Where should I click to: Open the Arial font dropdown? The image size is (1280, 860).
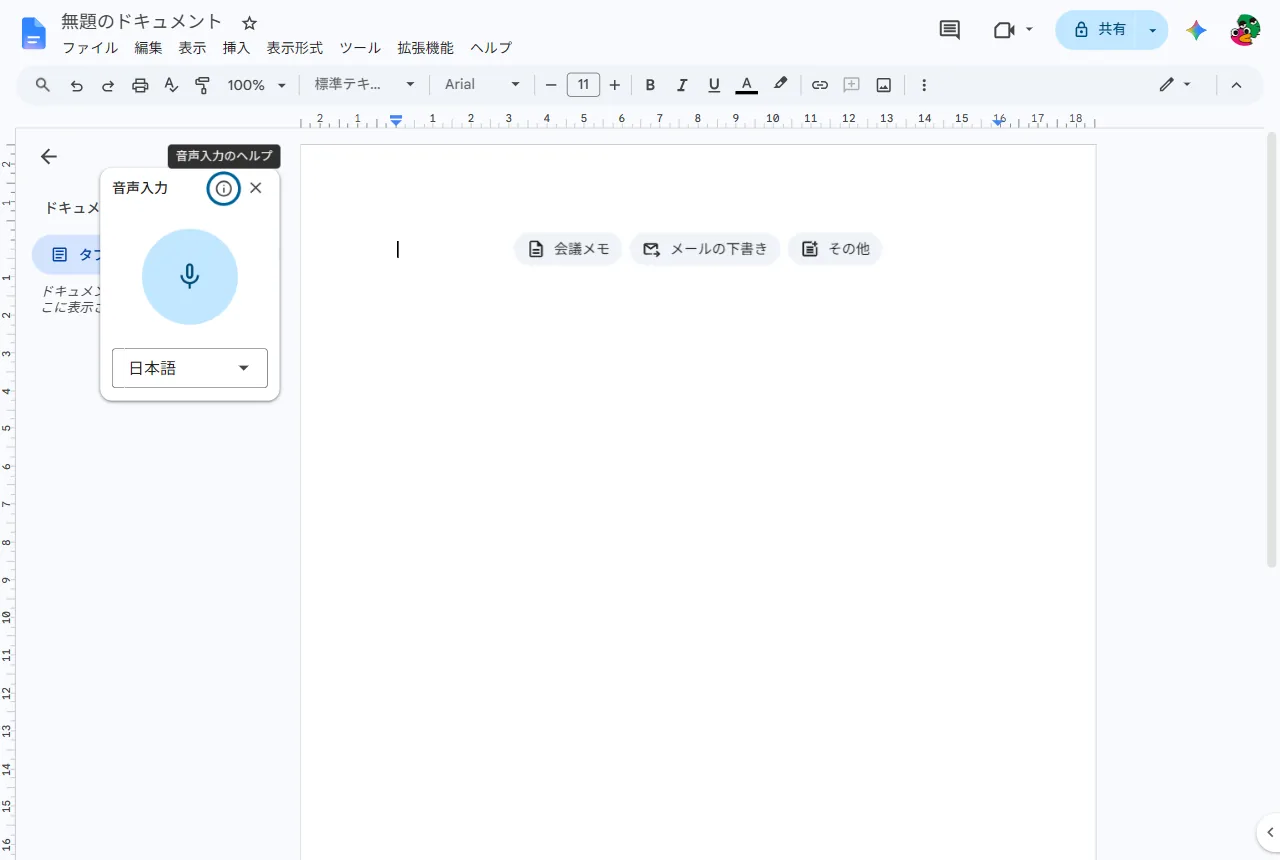pos(483,85)
